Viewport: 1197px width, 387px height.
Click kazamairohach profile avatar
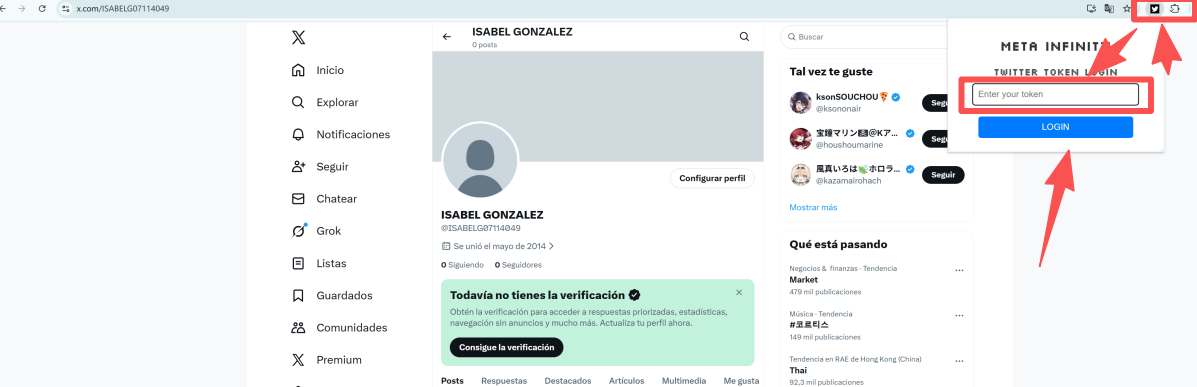tap(800, 175)
